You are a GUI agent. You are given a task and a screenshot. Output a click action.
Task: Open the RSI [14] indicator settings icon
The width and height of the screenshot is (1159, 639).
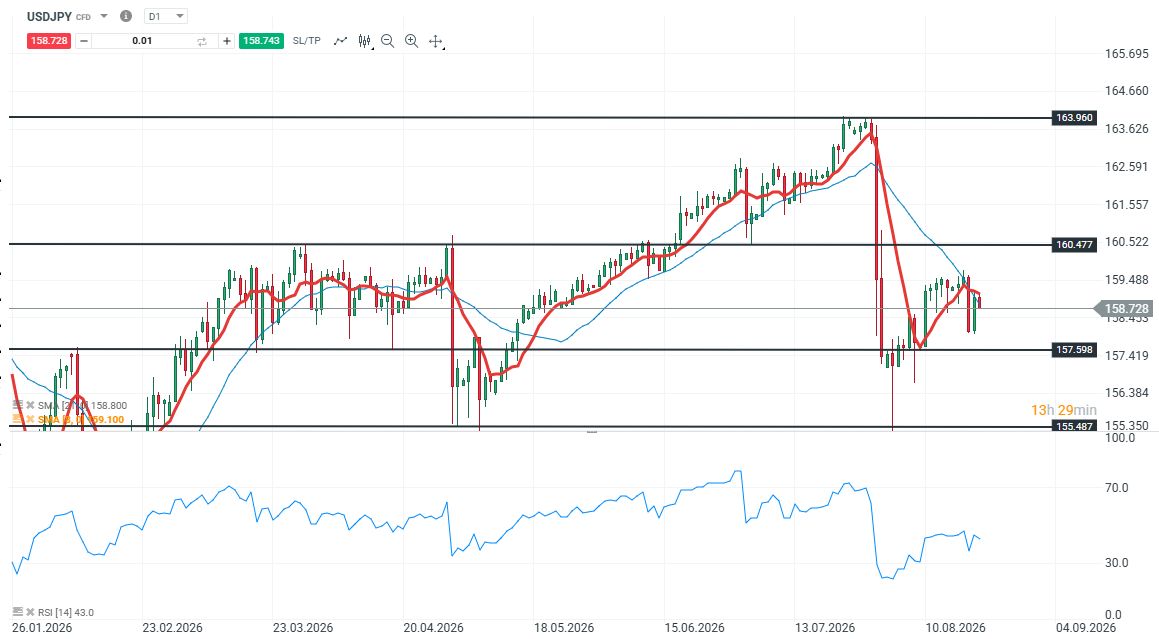[18, 612]
